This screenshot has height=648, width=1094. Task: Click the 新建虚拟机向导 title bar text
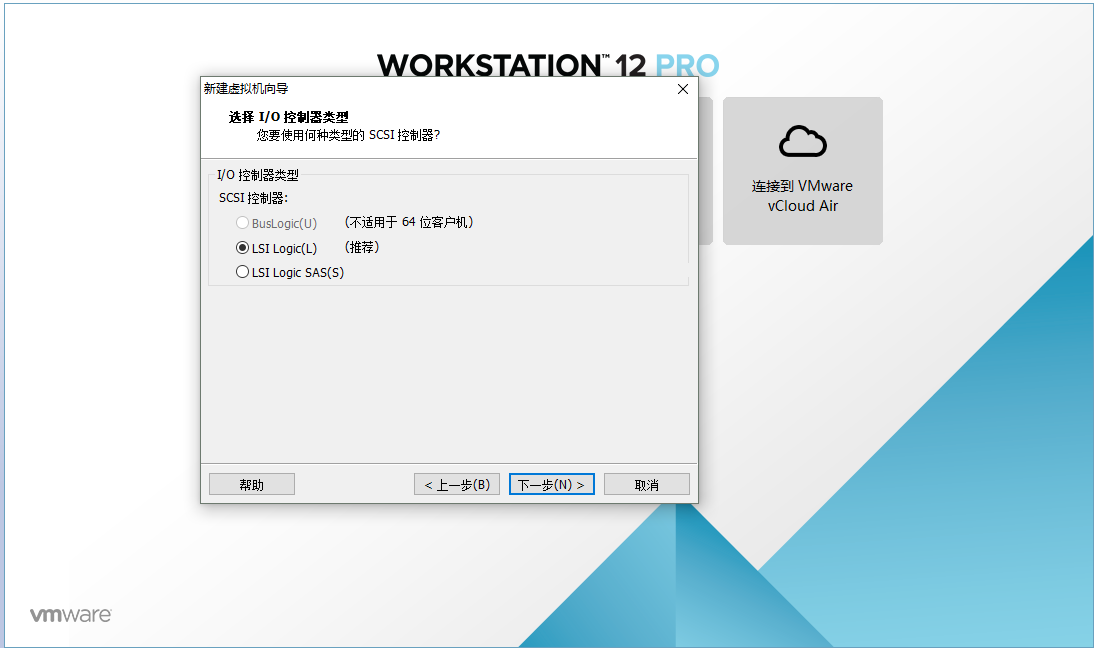pyautogui.click(x=246, y=89)
